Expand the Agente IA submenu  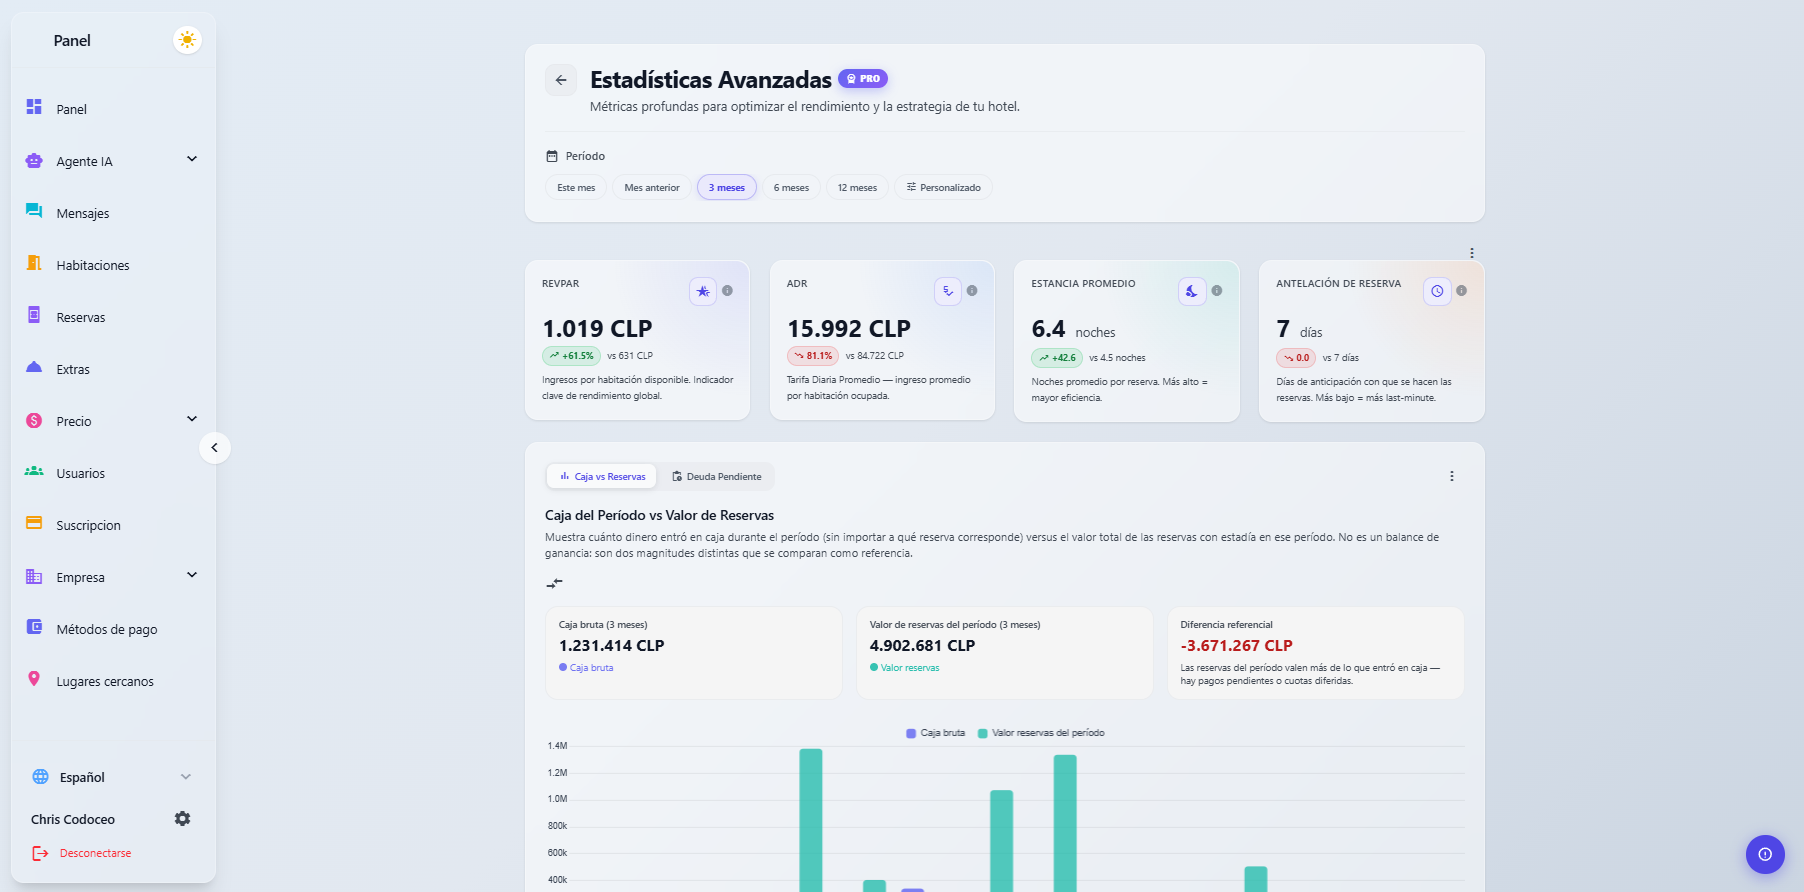[x=192, y=159]
